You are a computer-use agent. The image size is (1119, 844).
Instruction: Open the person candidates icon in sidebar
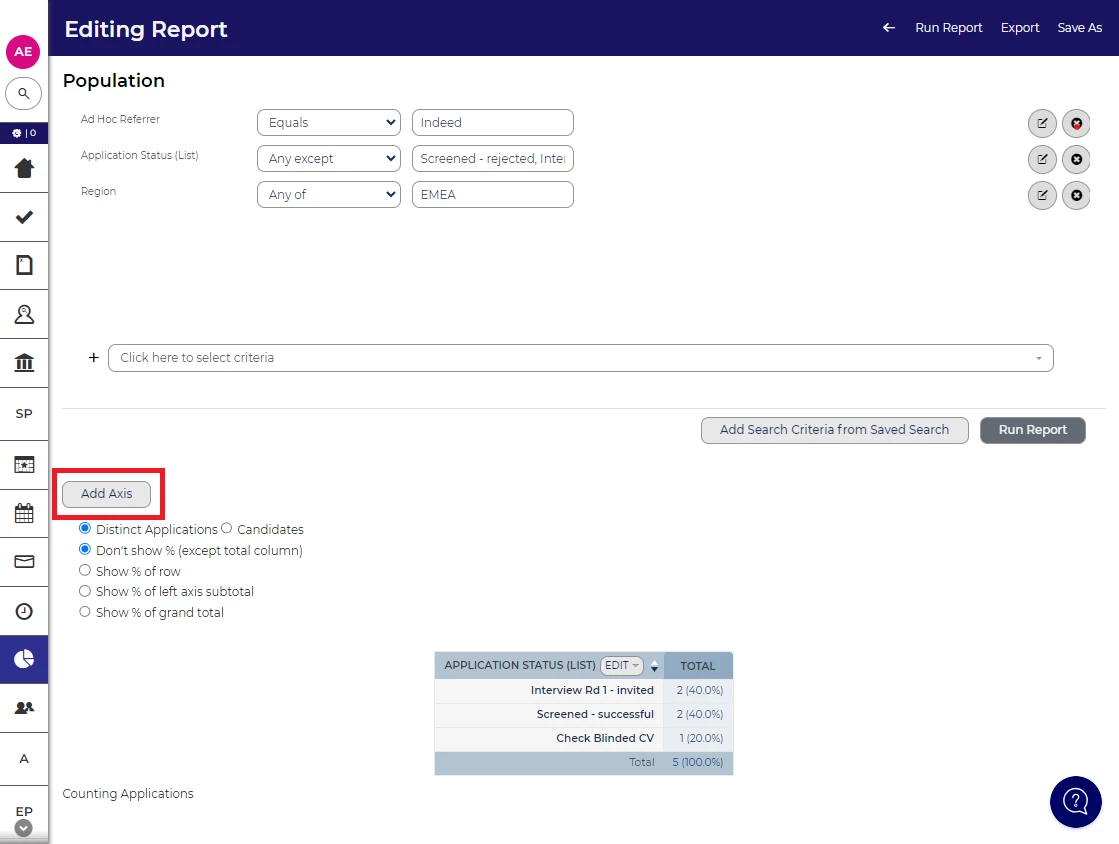tap(24, 314)
